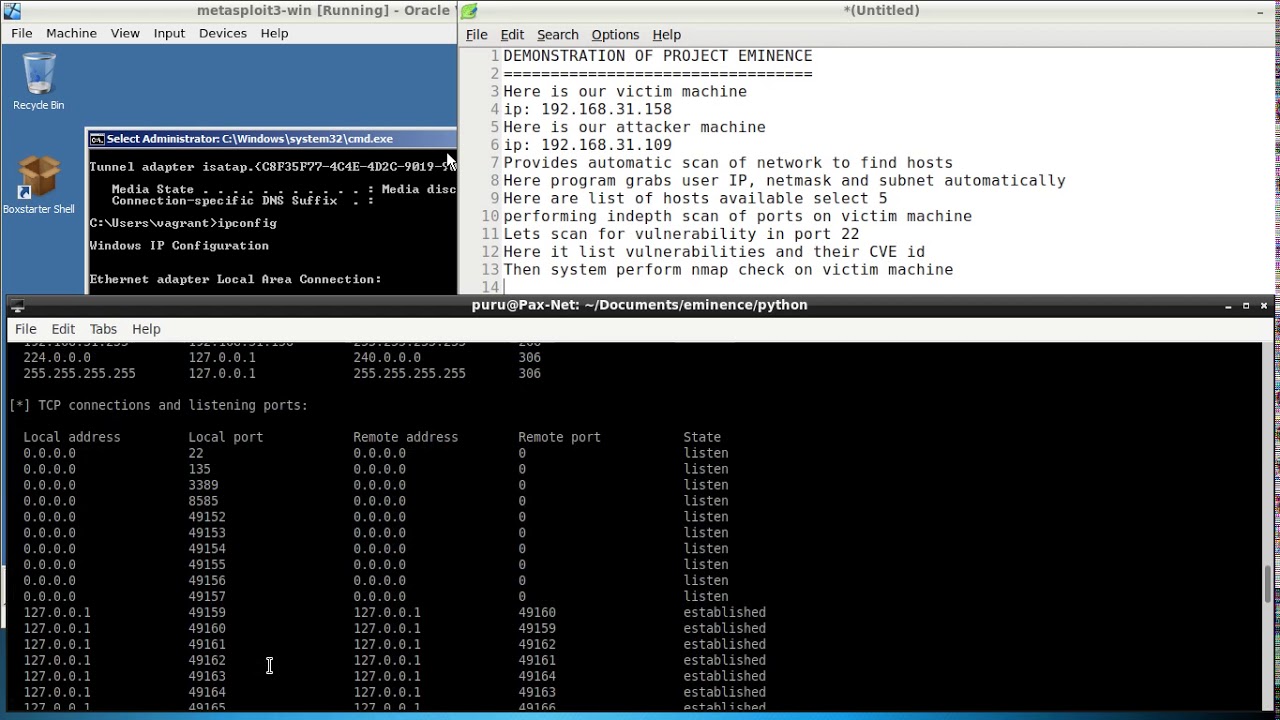Click line number 10 in editor

pos(490,216)
